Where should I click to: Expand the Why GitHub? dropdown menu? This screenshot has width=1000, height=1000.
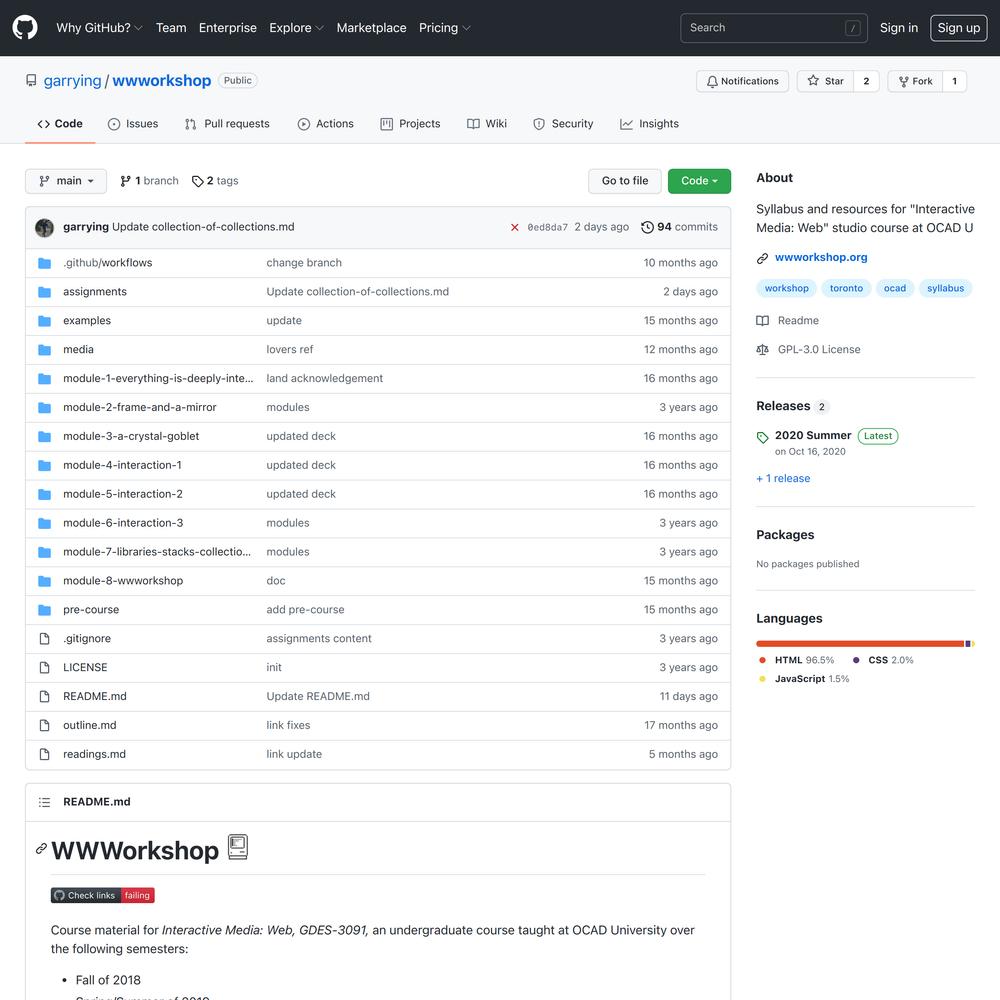point(99,27)
